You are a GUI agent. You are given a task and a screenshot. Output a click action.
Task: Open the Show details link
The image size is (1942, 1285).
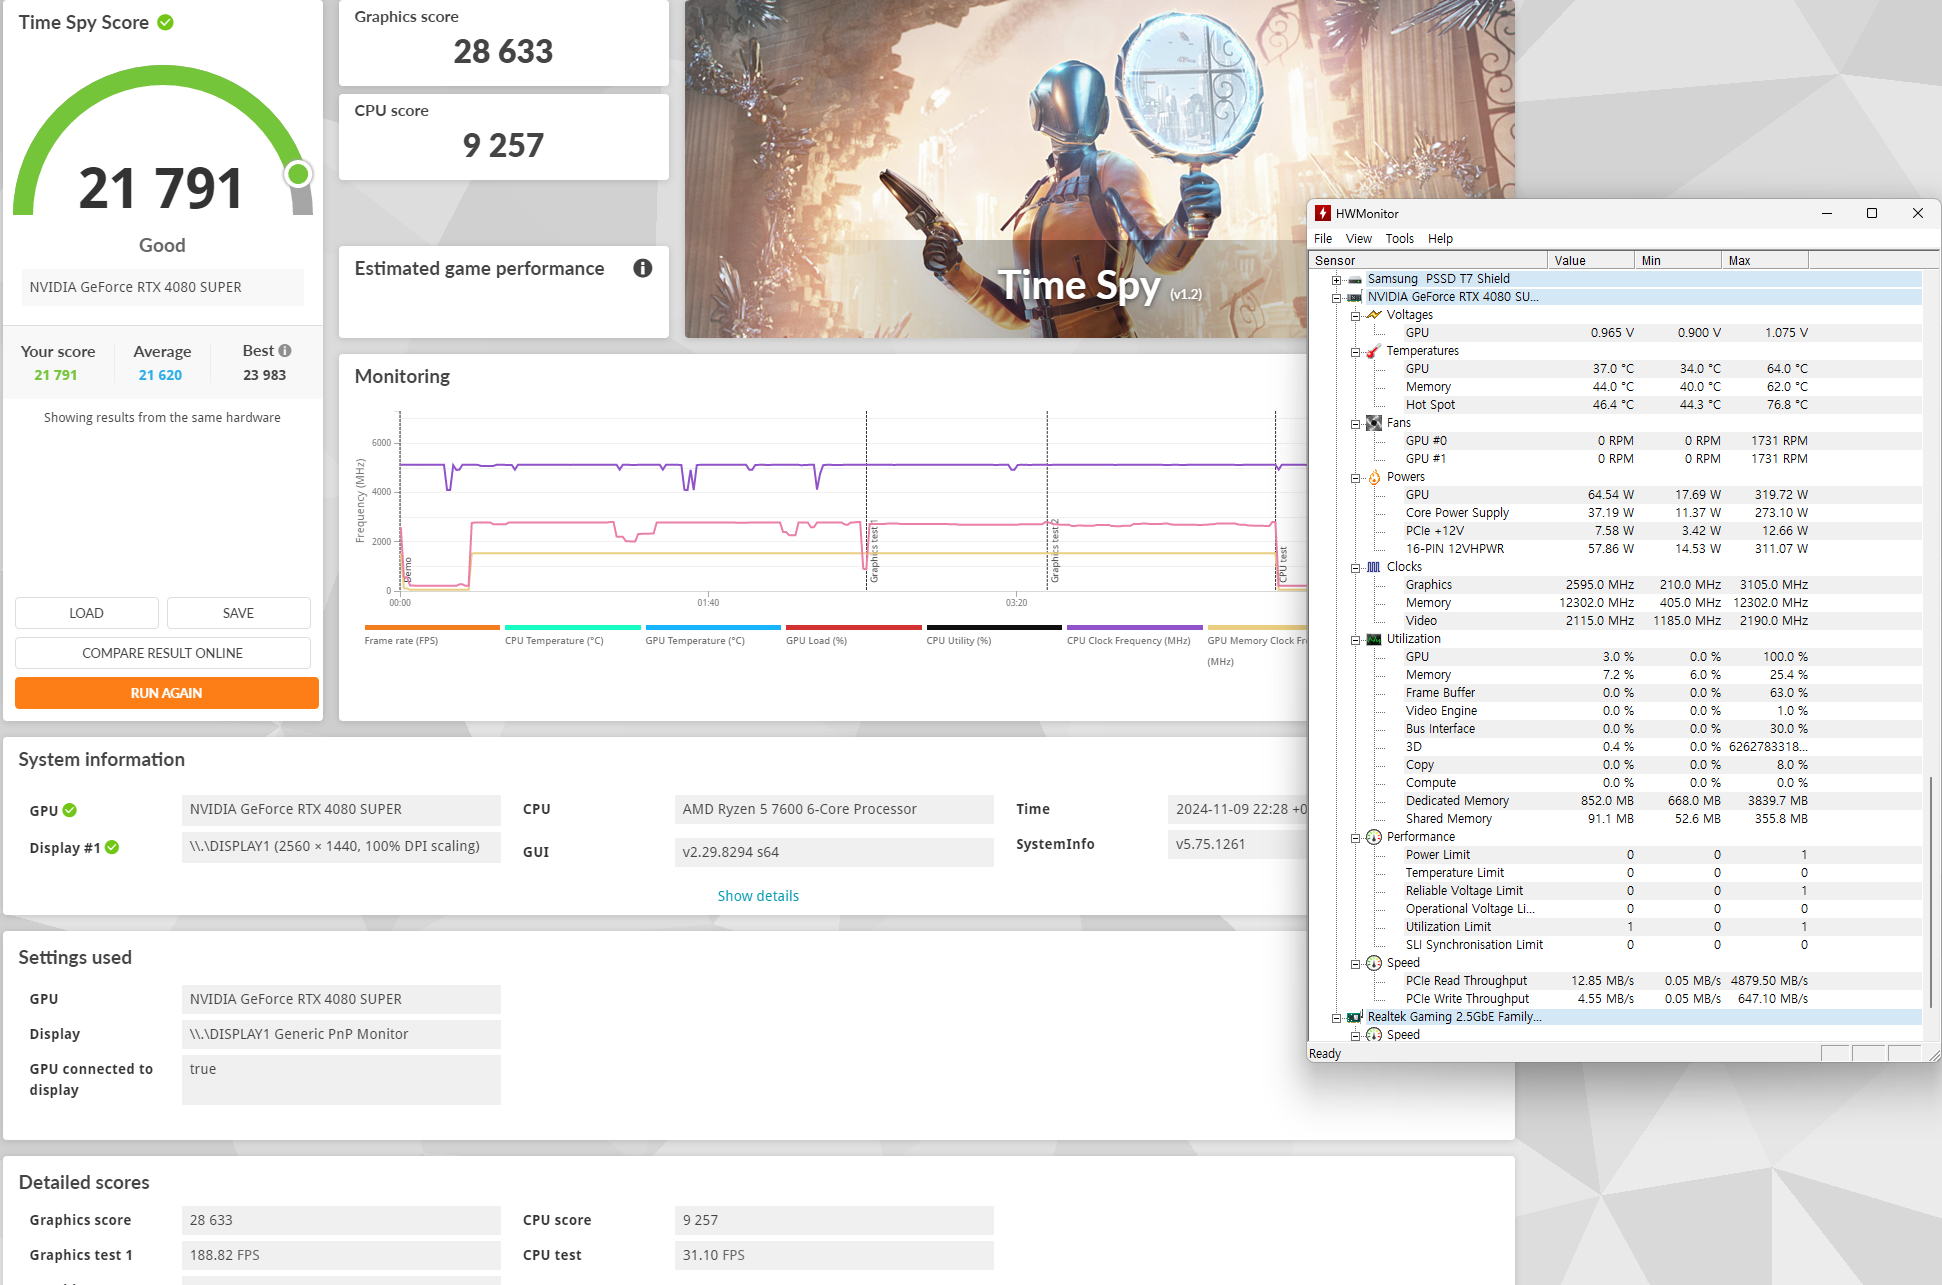click(758, 896)
